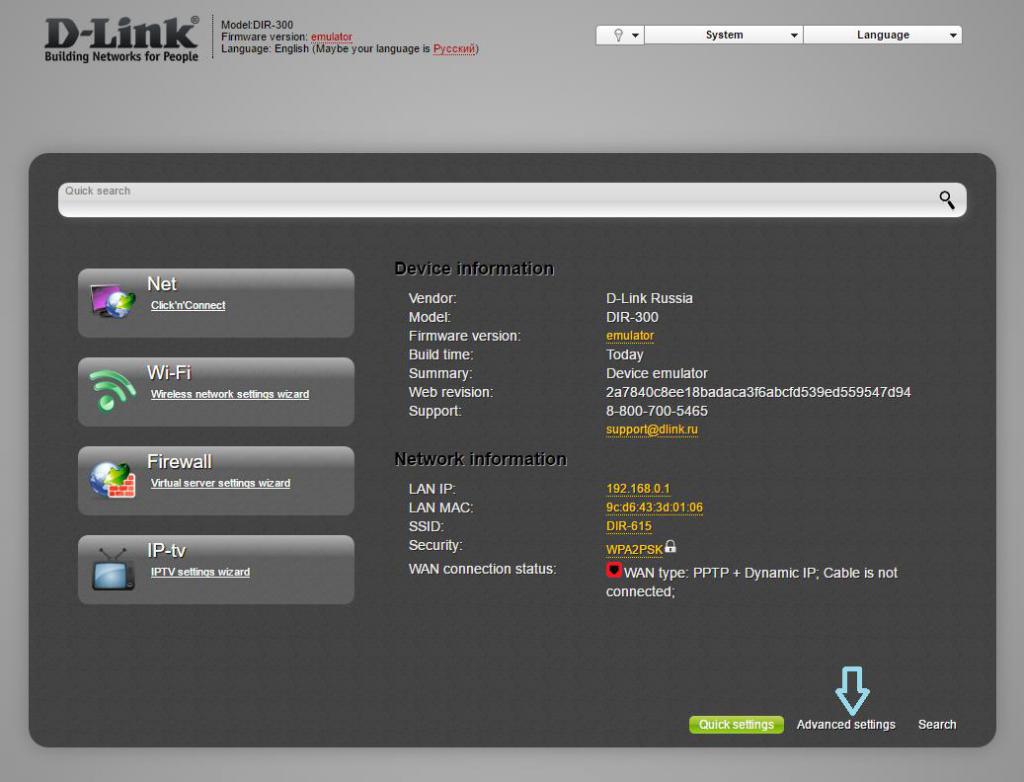This screenshot has height=782, width=1024.
Task: Click the support@dlink.ru email link
Action: coord(652,429)
